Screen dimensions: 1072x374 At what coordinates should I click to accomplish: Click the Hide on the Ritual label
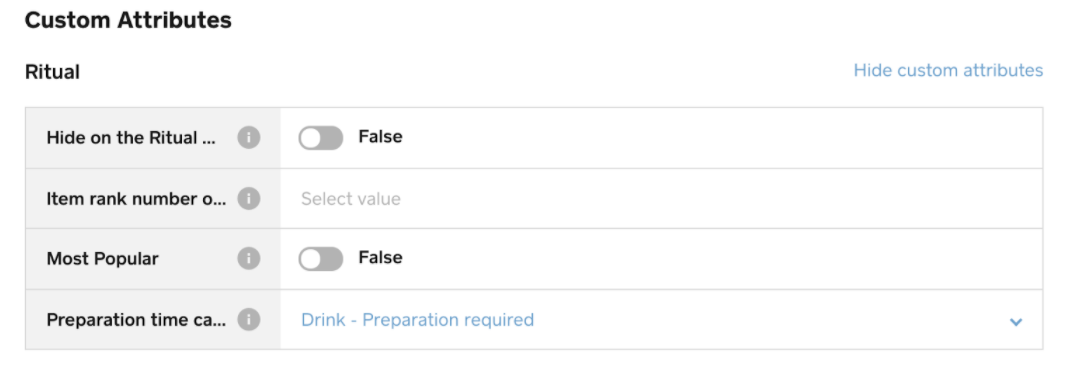tap(131, 138)
